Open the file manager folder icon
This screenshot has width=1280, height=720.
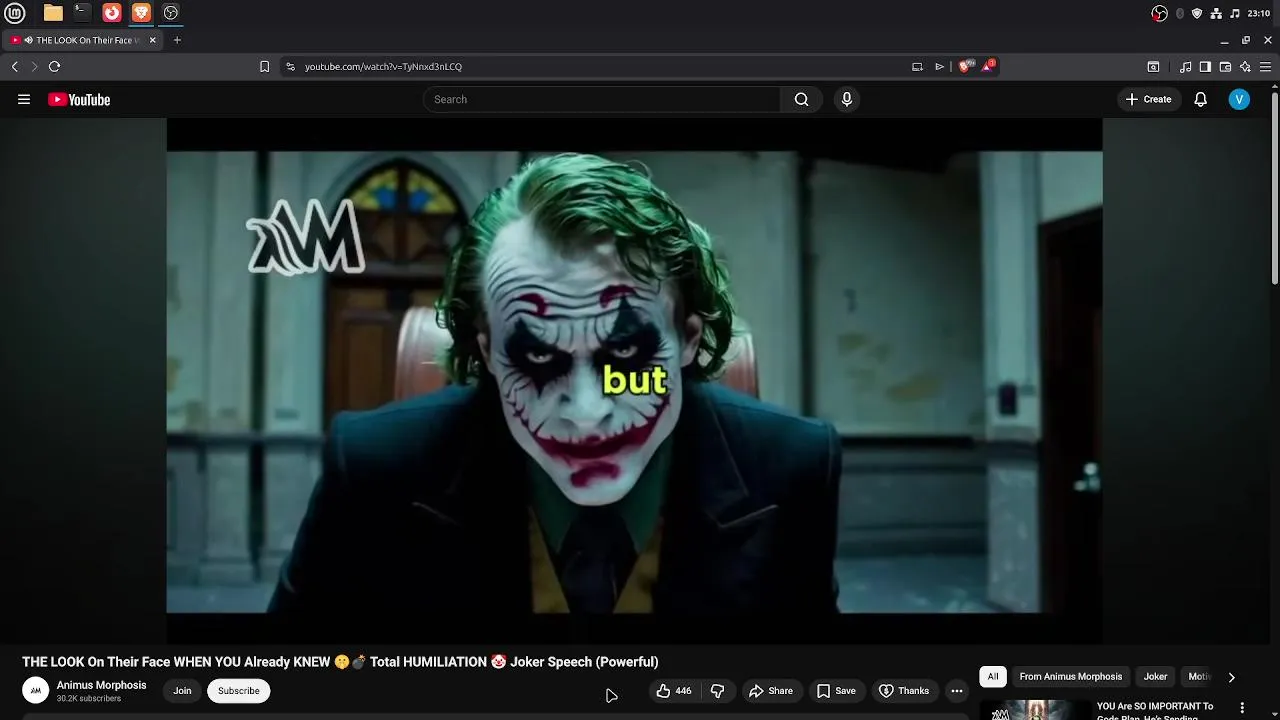[53, 13]
